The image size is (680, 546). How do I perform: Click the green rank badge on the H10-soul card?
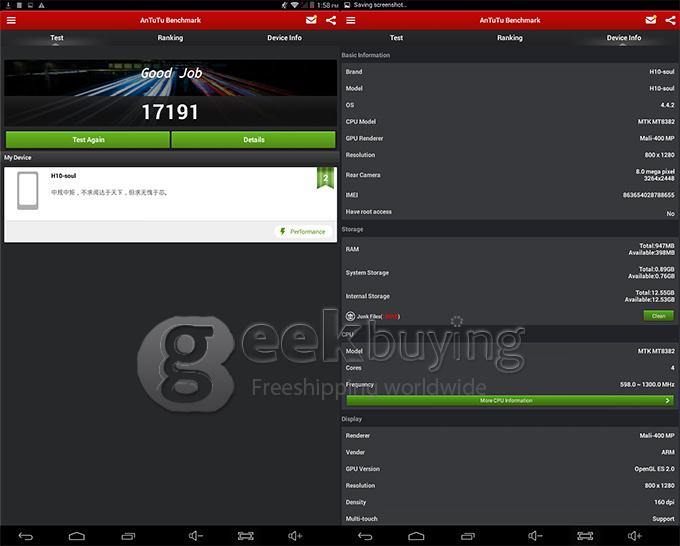click(324, 179)
